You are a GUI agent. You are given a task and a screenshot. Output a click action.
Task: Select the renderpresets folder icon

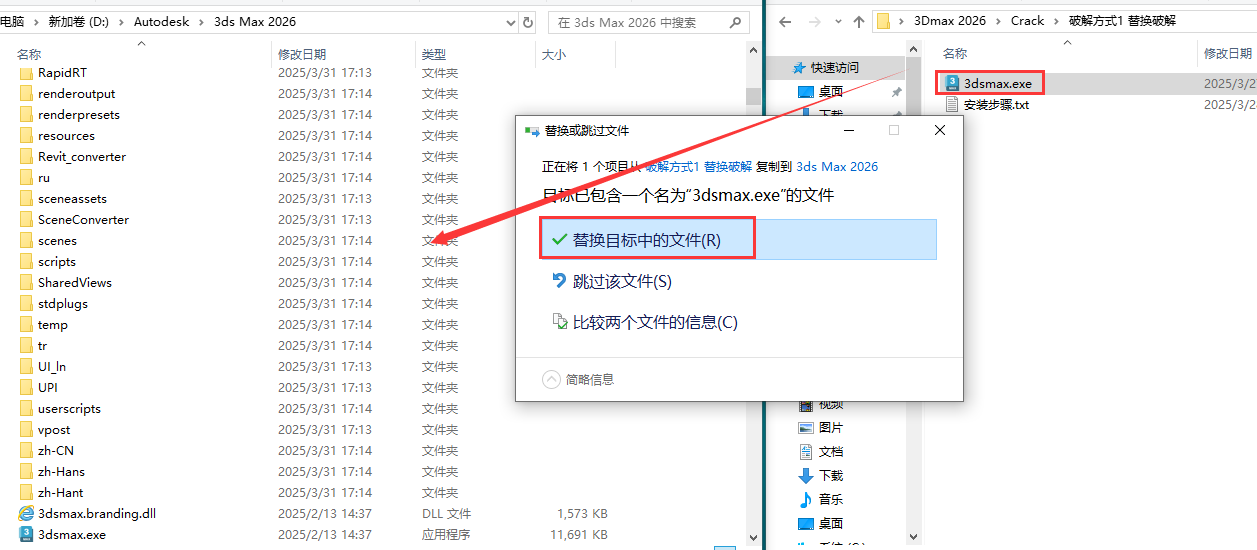click(26, 114)
